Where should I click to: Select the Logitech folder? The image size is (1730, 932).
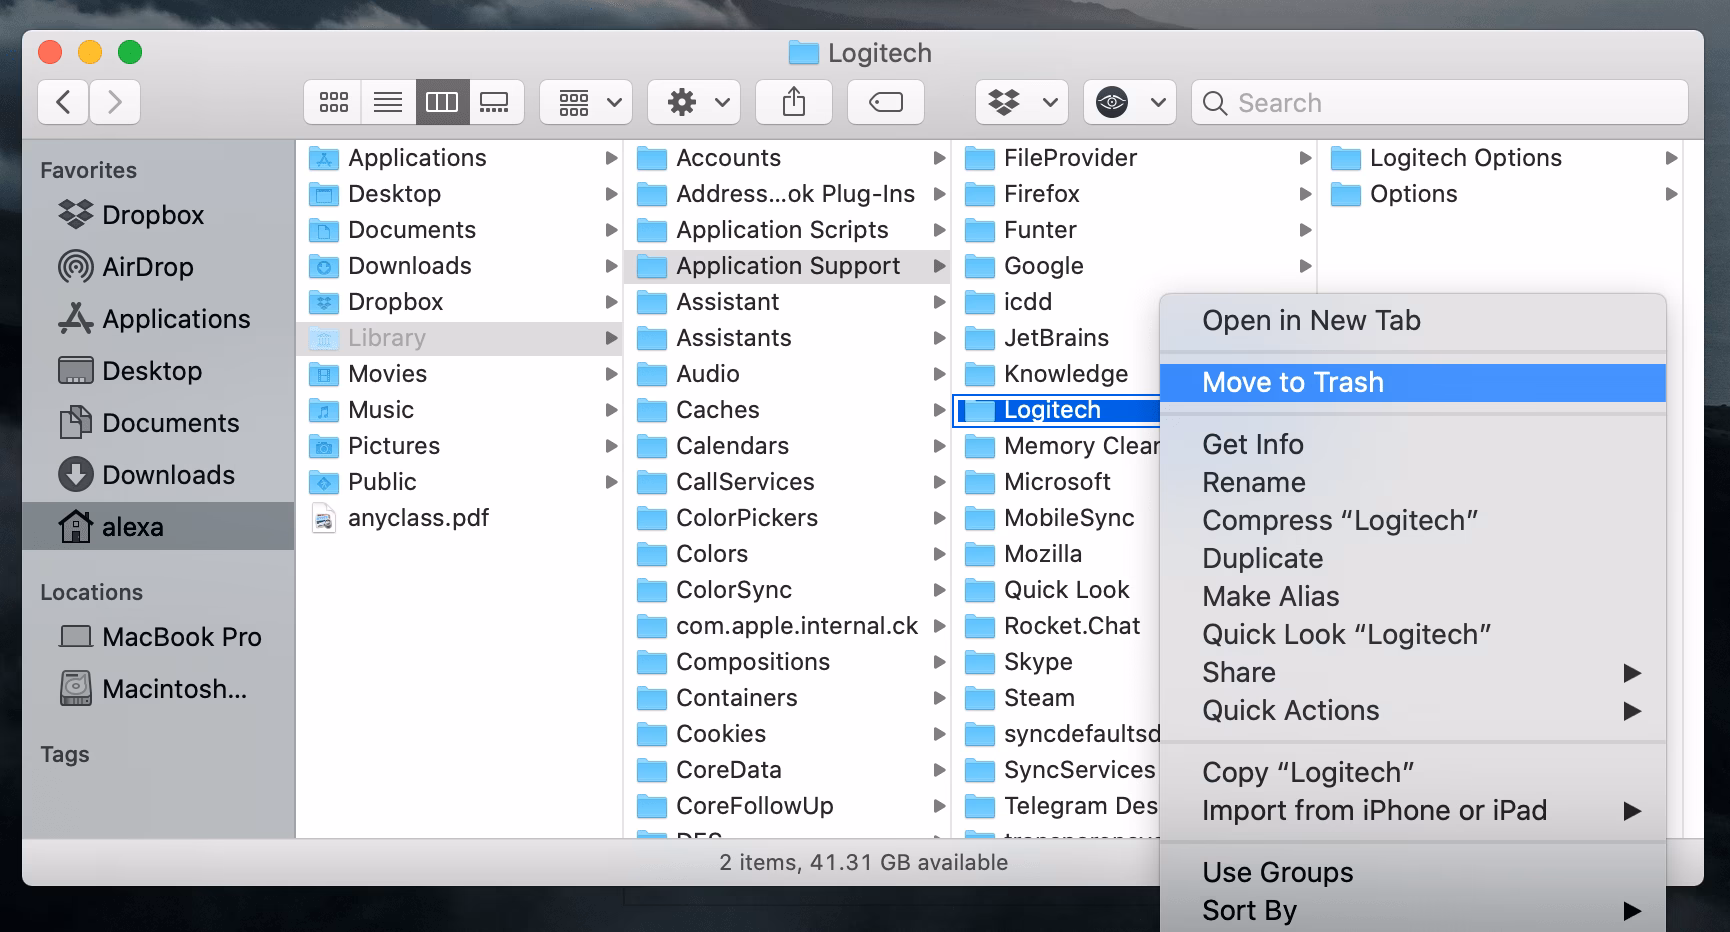[x=1057, y=410]
